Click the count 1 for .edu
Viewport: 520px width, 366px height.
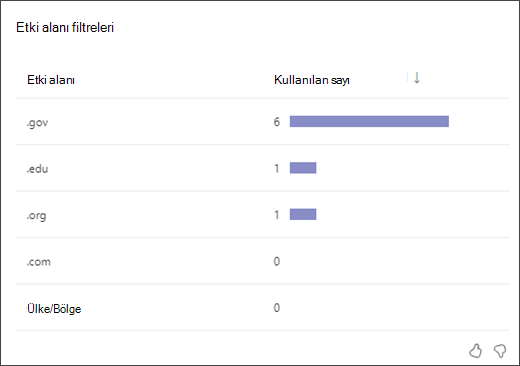pos(277,168)
